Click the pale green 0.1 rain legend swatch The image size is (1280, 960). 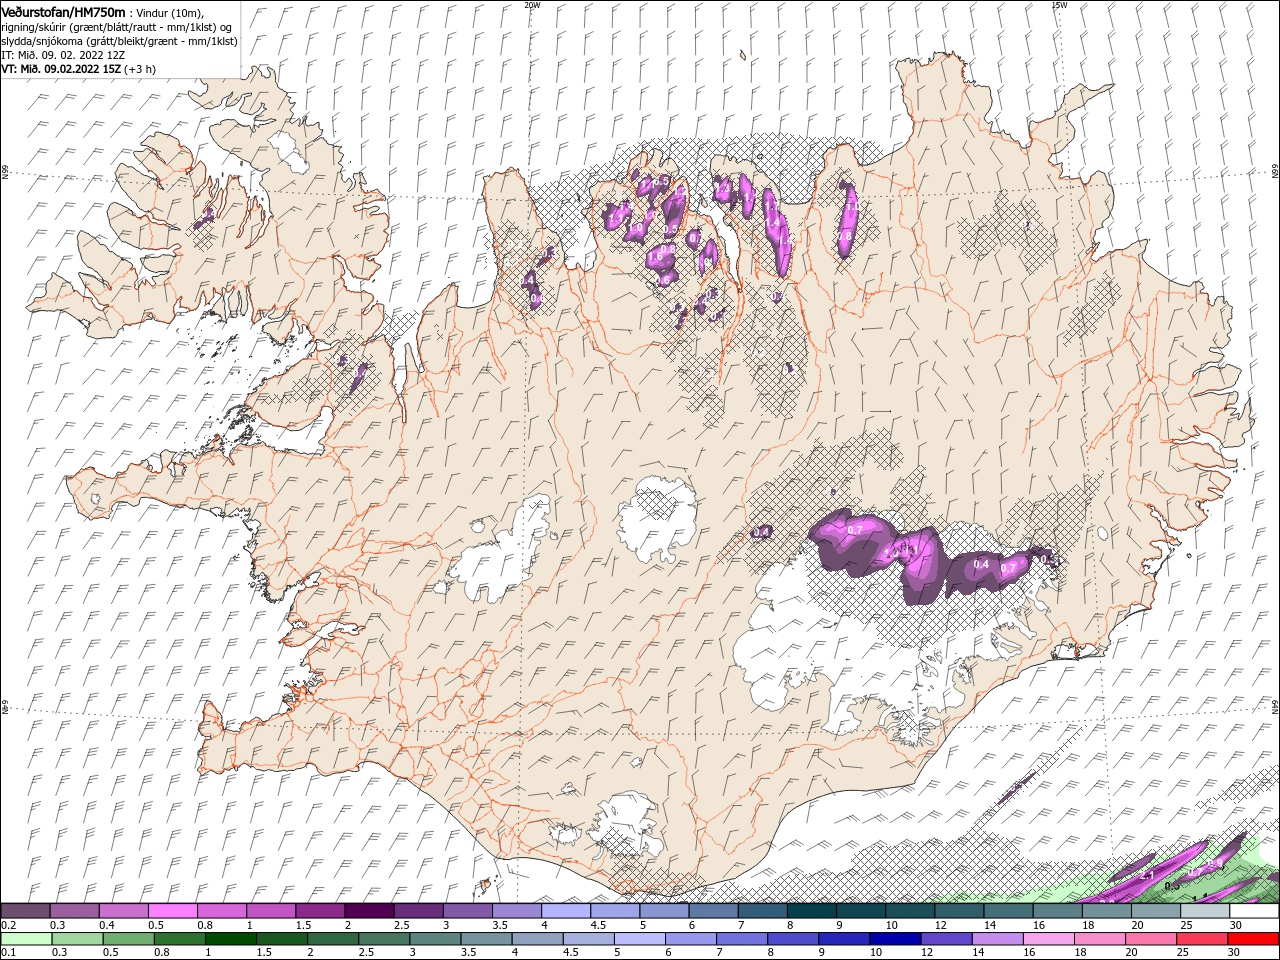[26, 939]
